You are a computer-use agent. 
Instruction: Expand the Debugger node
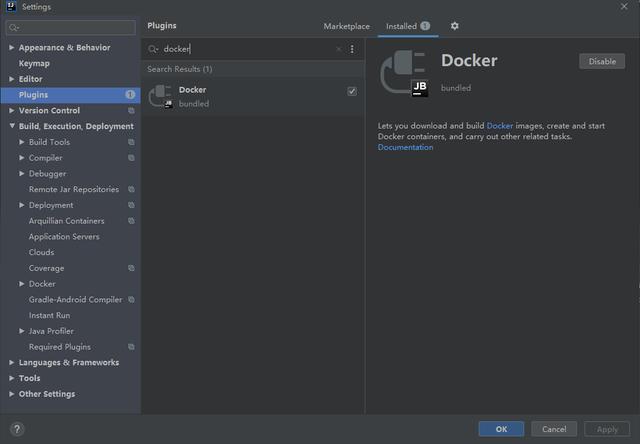(x=22, y=173)
